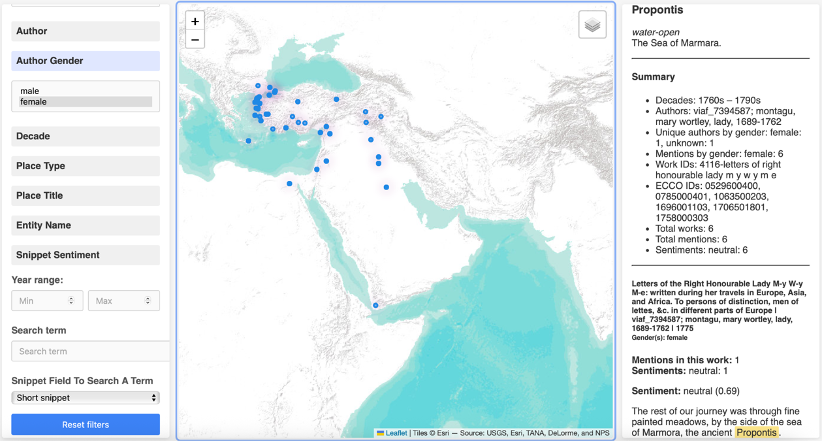Select female in the gender list
This screenshot has width=822, height=442.
click(34, 102)
